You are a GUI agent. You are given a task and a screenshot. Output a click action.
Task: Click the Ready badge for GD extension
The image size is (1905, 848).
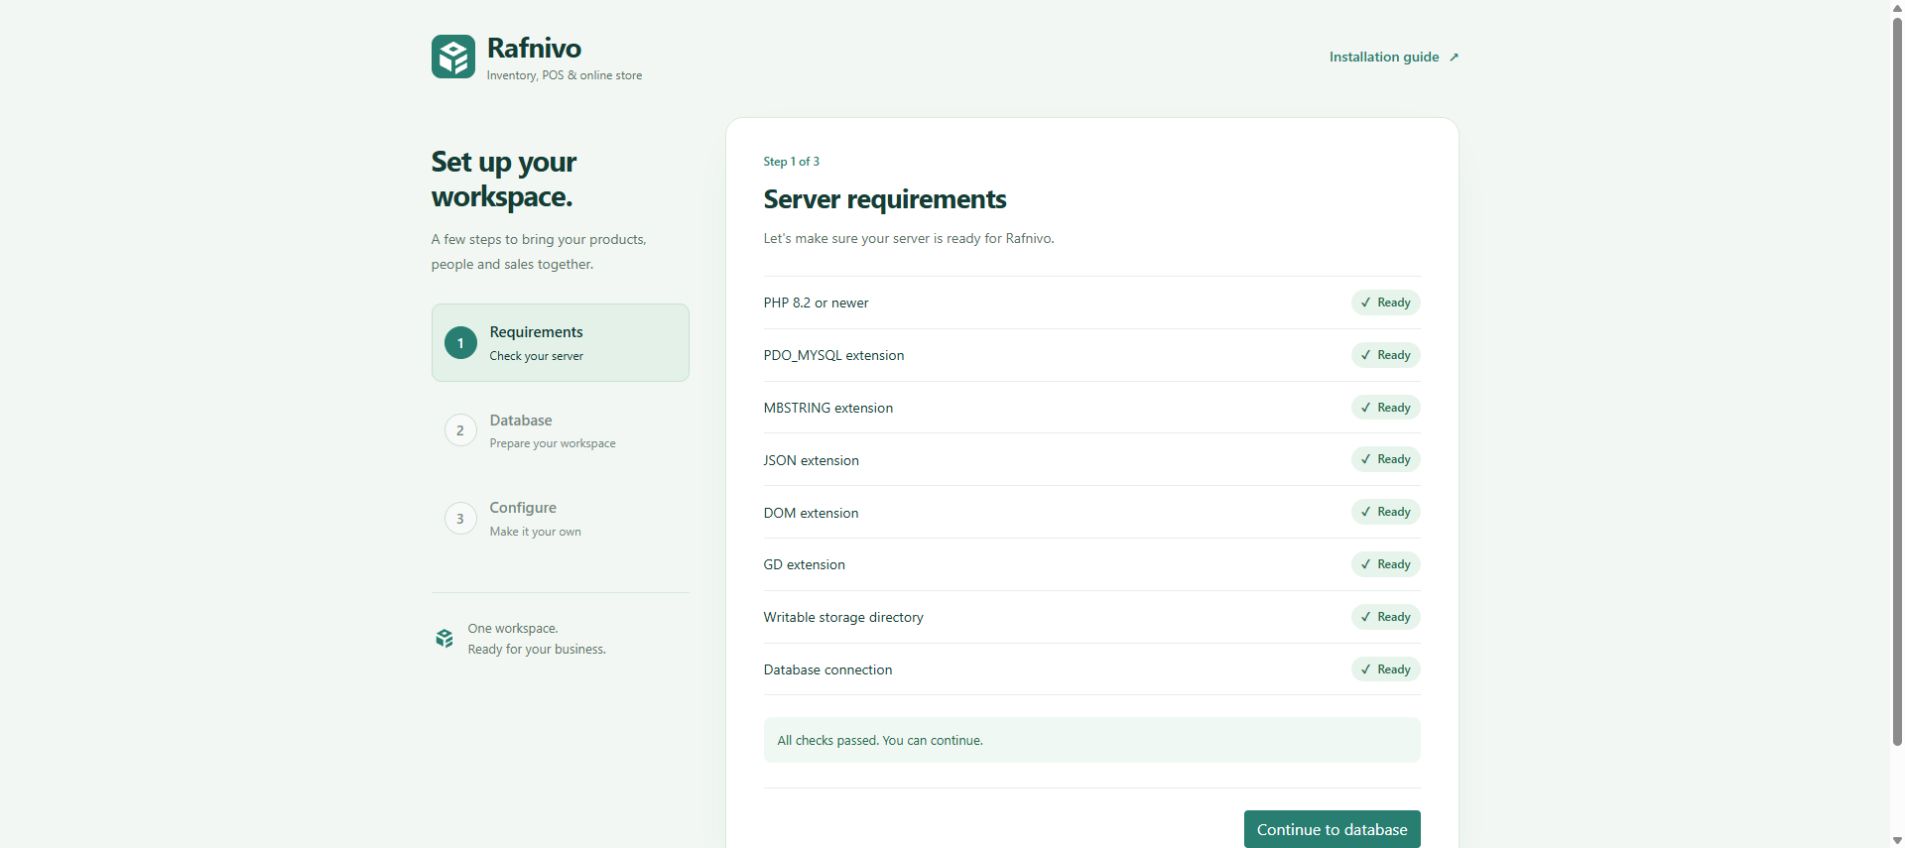point(1385,565)
